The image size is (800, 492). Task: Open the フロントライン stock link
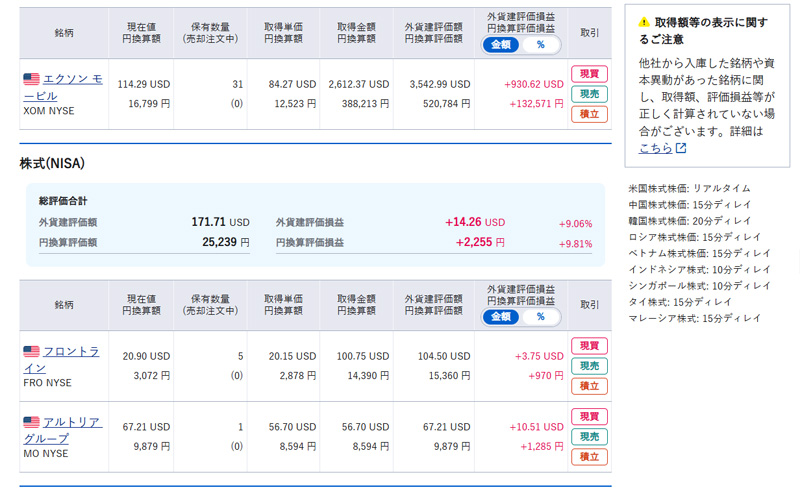[61, 359]
